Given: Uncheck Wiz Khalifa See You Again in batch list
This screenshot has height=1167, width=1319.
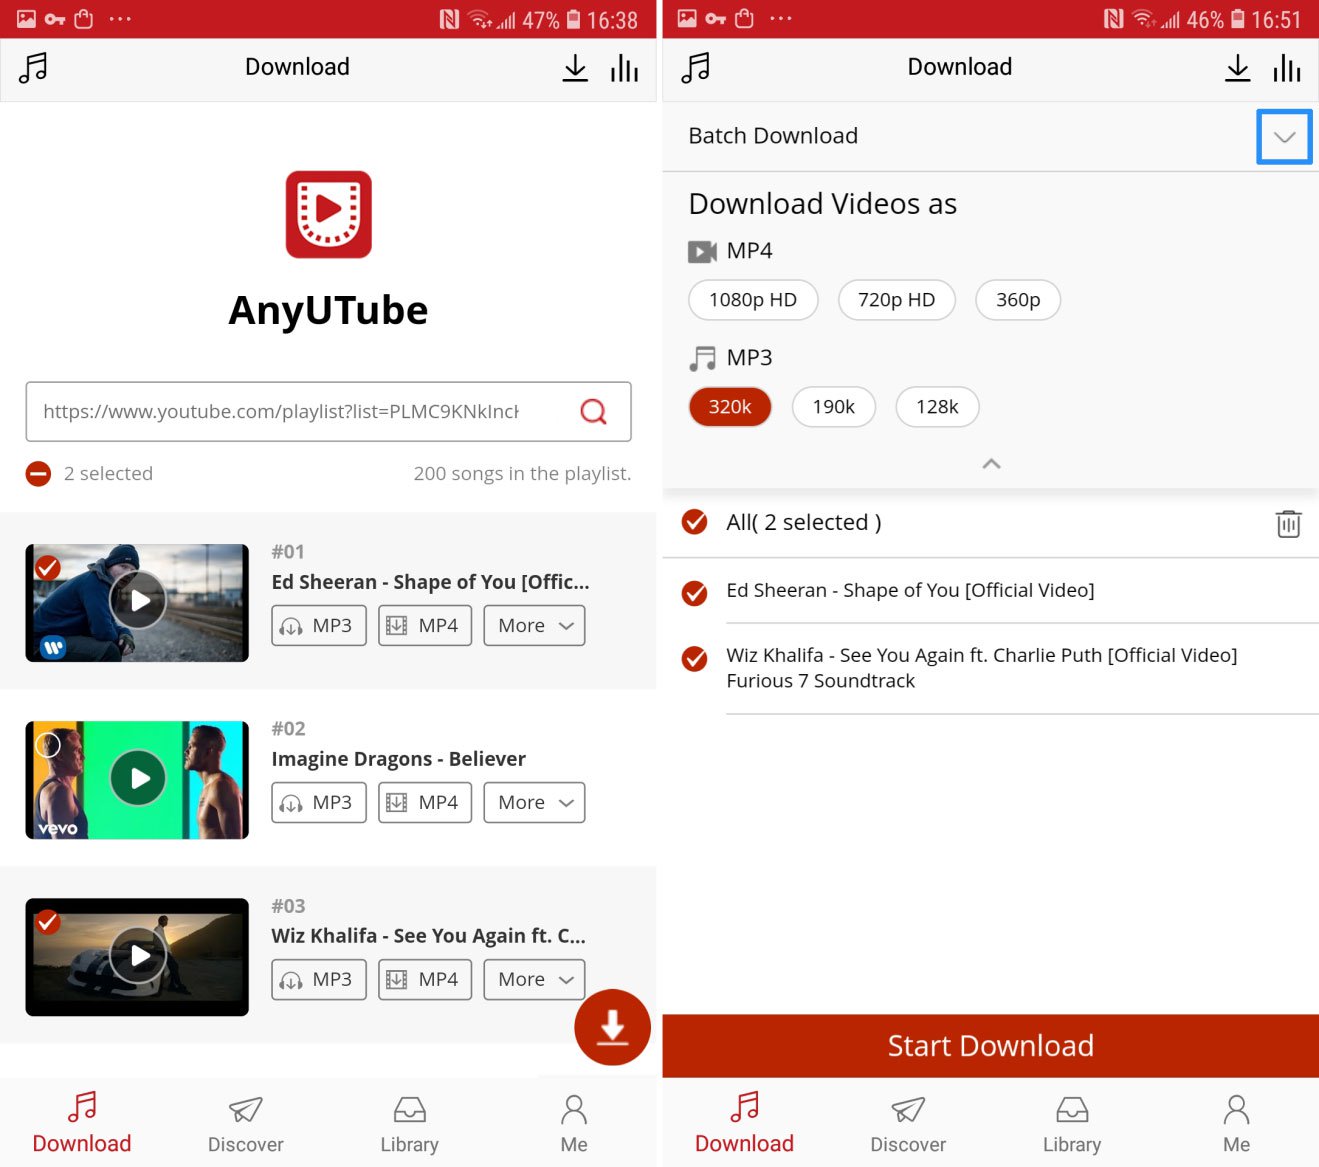Looking at the screenshot, I should click(x=694, y=658).
